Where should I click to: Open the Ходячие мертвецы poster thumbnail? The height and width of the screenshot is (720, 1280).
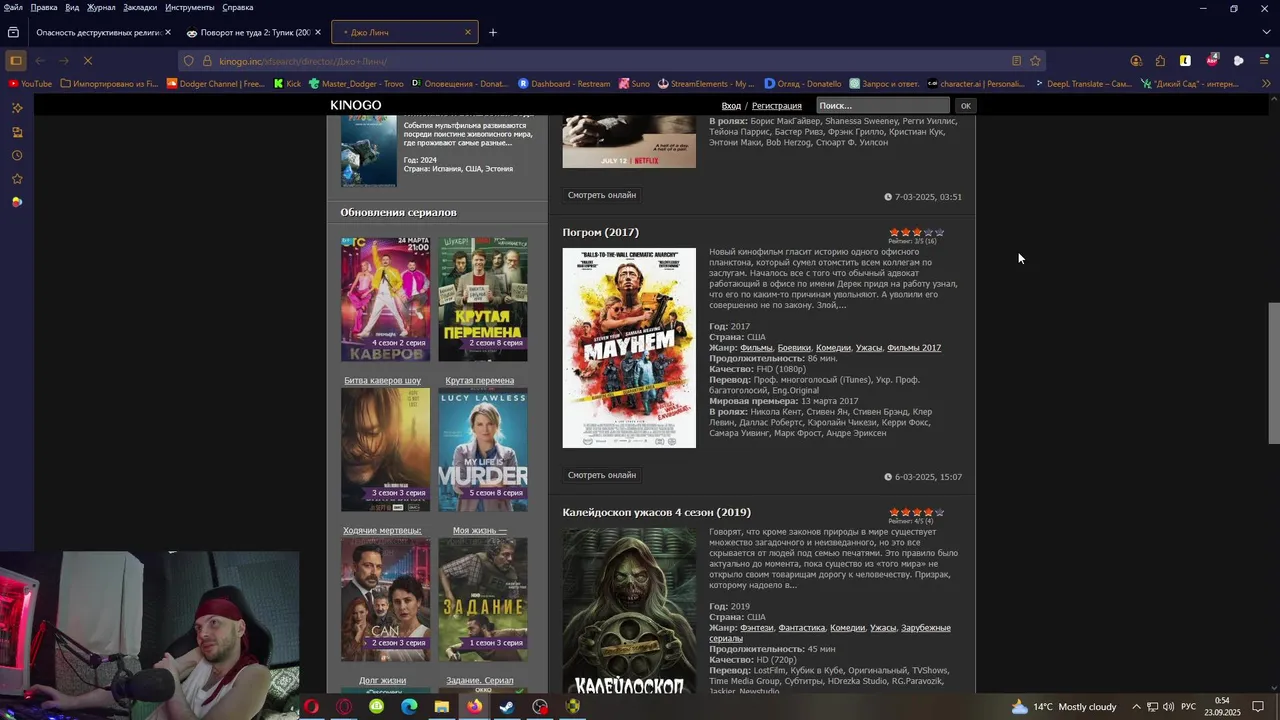click(x=385, y=449)
